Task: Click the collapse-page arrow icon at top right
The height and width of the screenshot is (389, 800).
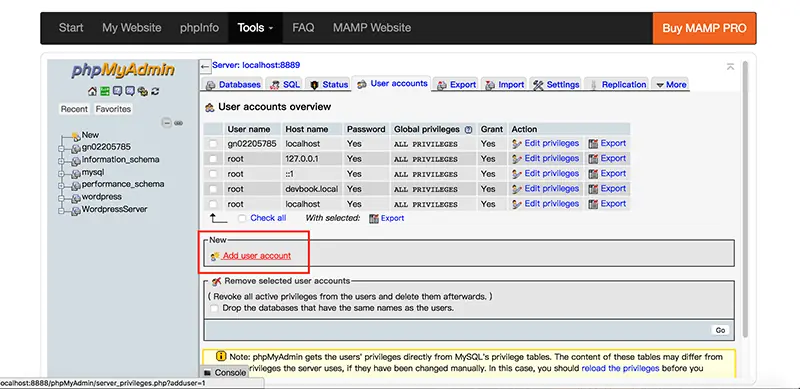Action: 731,66
